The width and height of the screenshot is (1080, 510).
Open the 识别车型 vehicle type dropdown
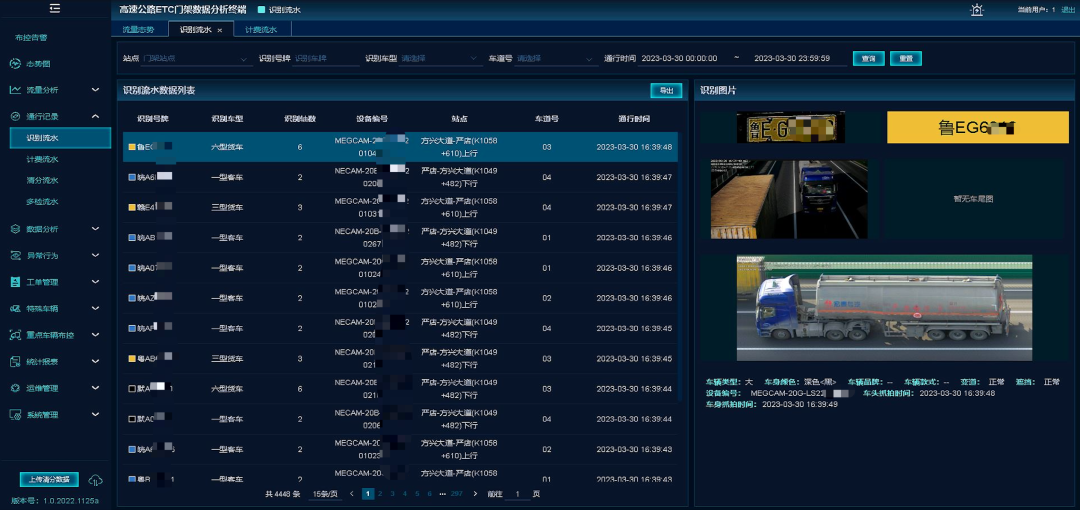[435, 59]
